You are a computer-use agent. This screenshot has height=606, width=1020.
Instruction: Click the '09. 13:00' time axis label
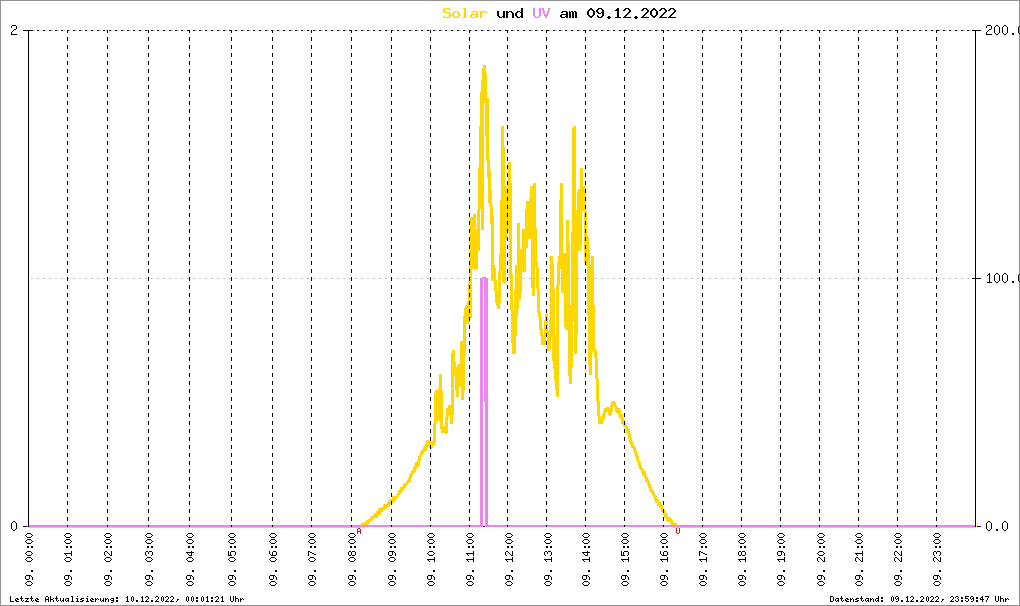[547, 559]
